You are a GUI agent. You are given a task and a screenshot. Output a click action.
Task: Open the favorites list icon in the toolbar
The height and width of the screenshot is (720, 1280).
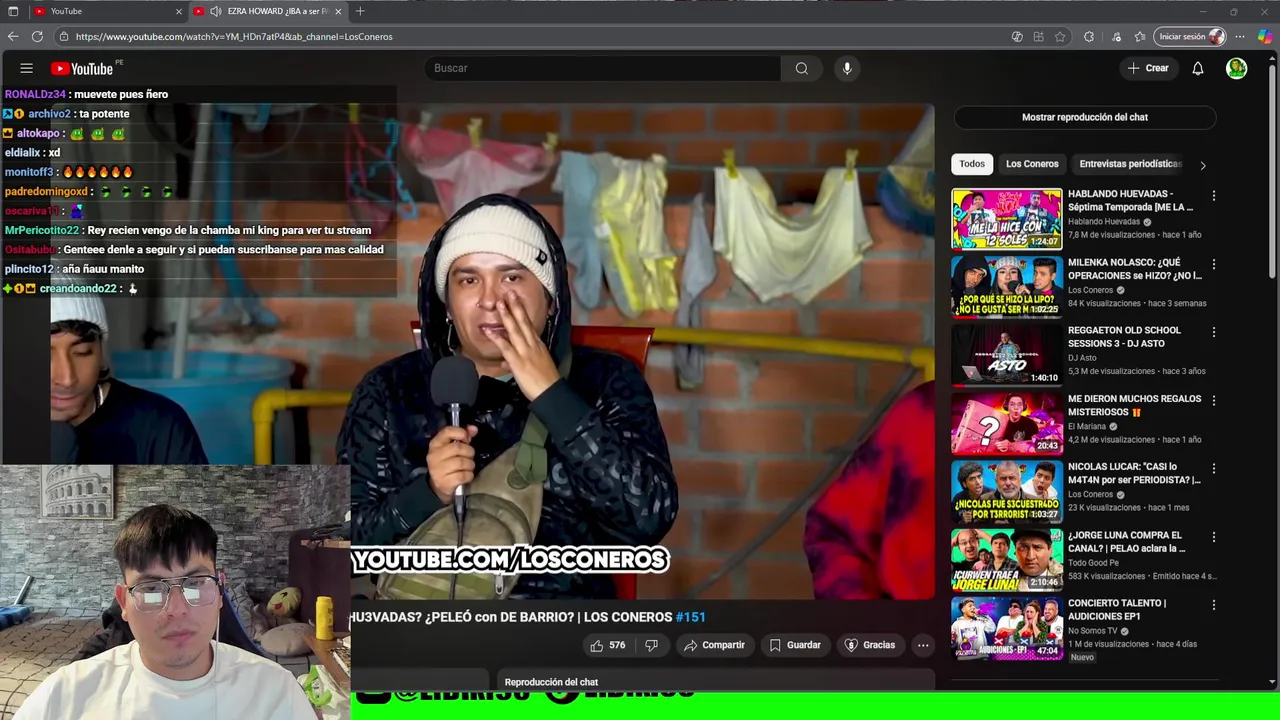click(1140, 37)
